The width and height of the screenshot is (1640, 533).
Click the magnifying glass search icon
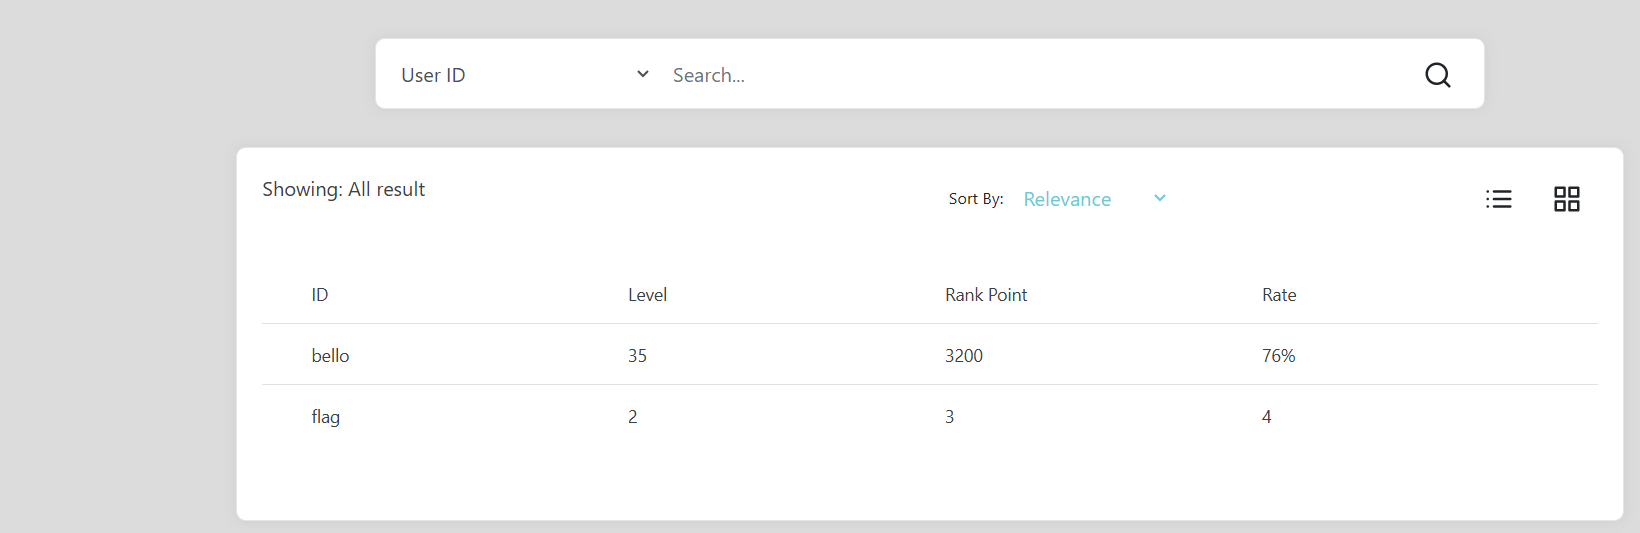pyautogui.click(x=1437, y=75)
